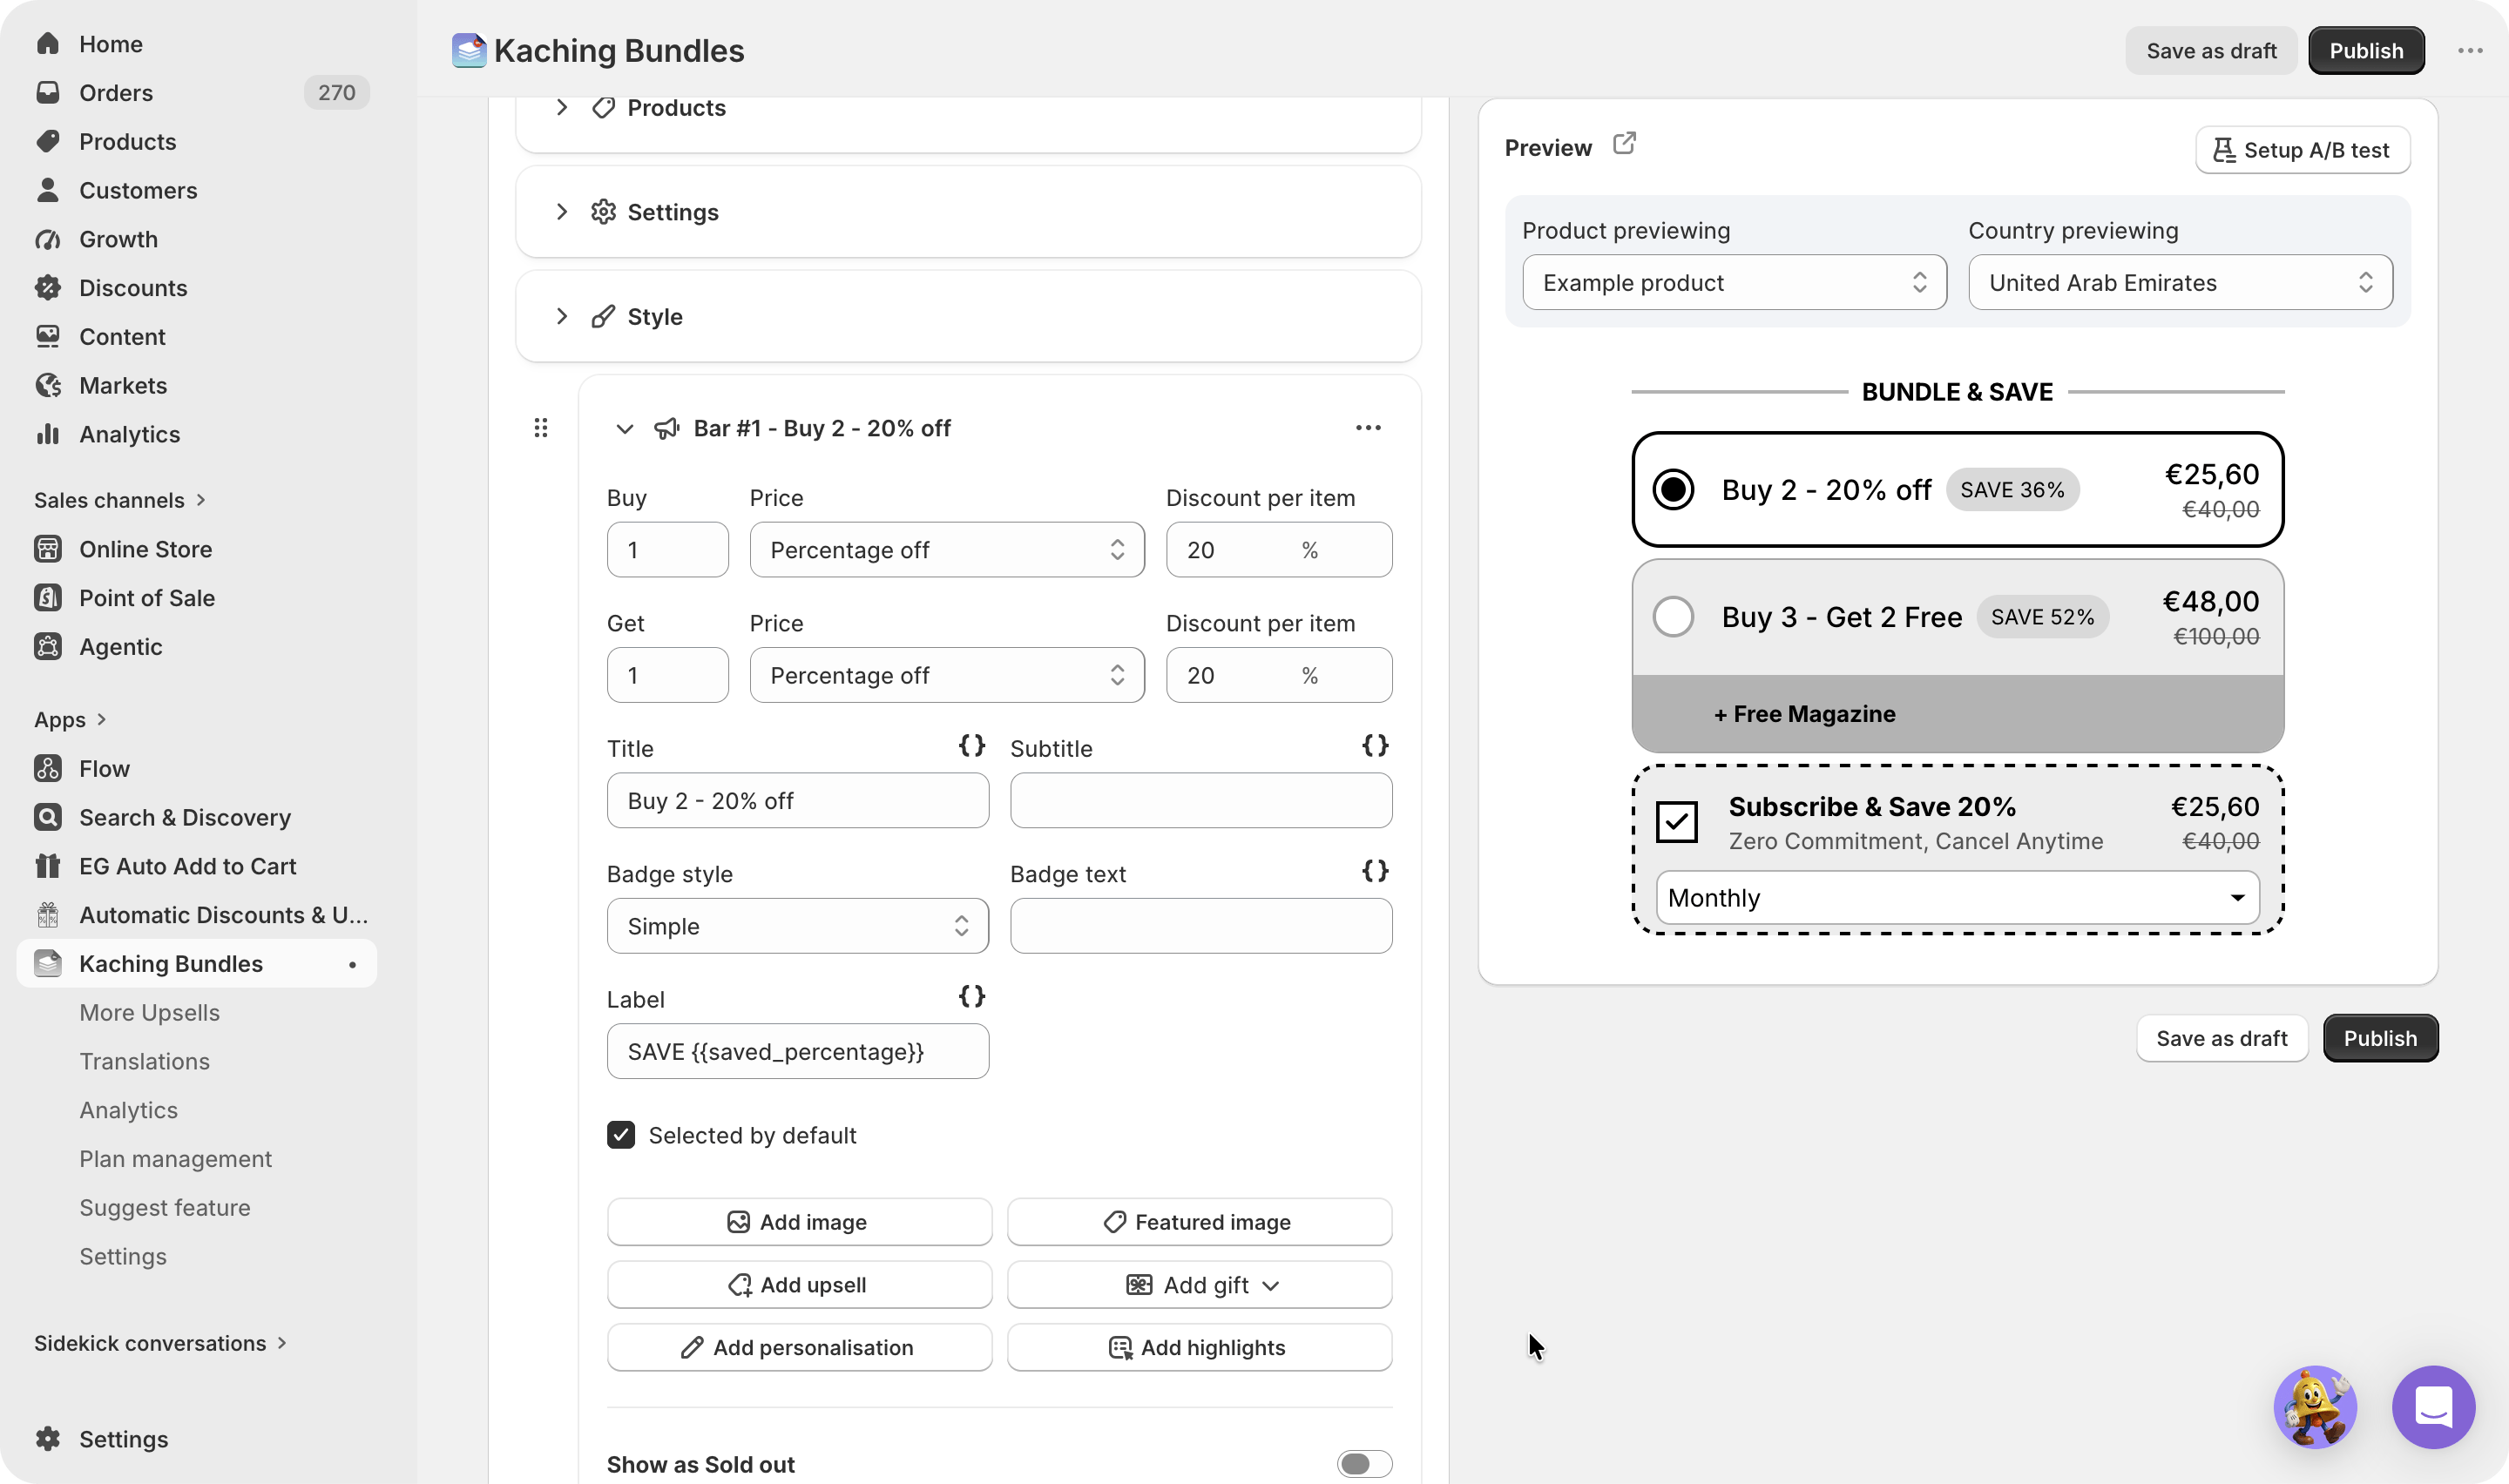Click Setup A/B test button

(x=2302, y=150)
